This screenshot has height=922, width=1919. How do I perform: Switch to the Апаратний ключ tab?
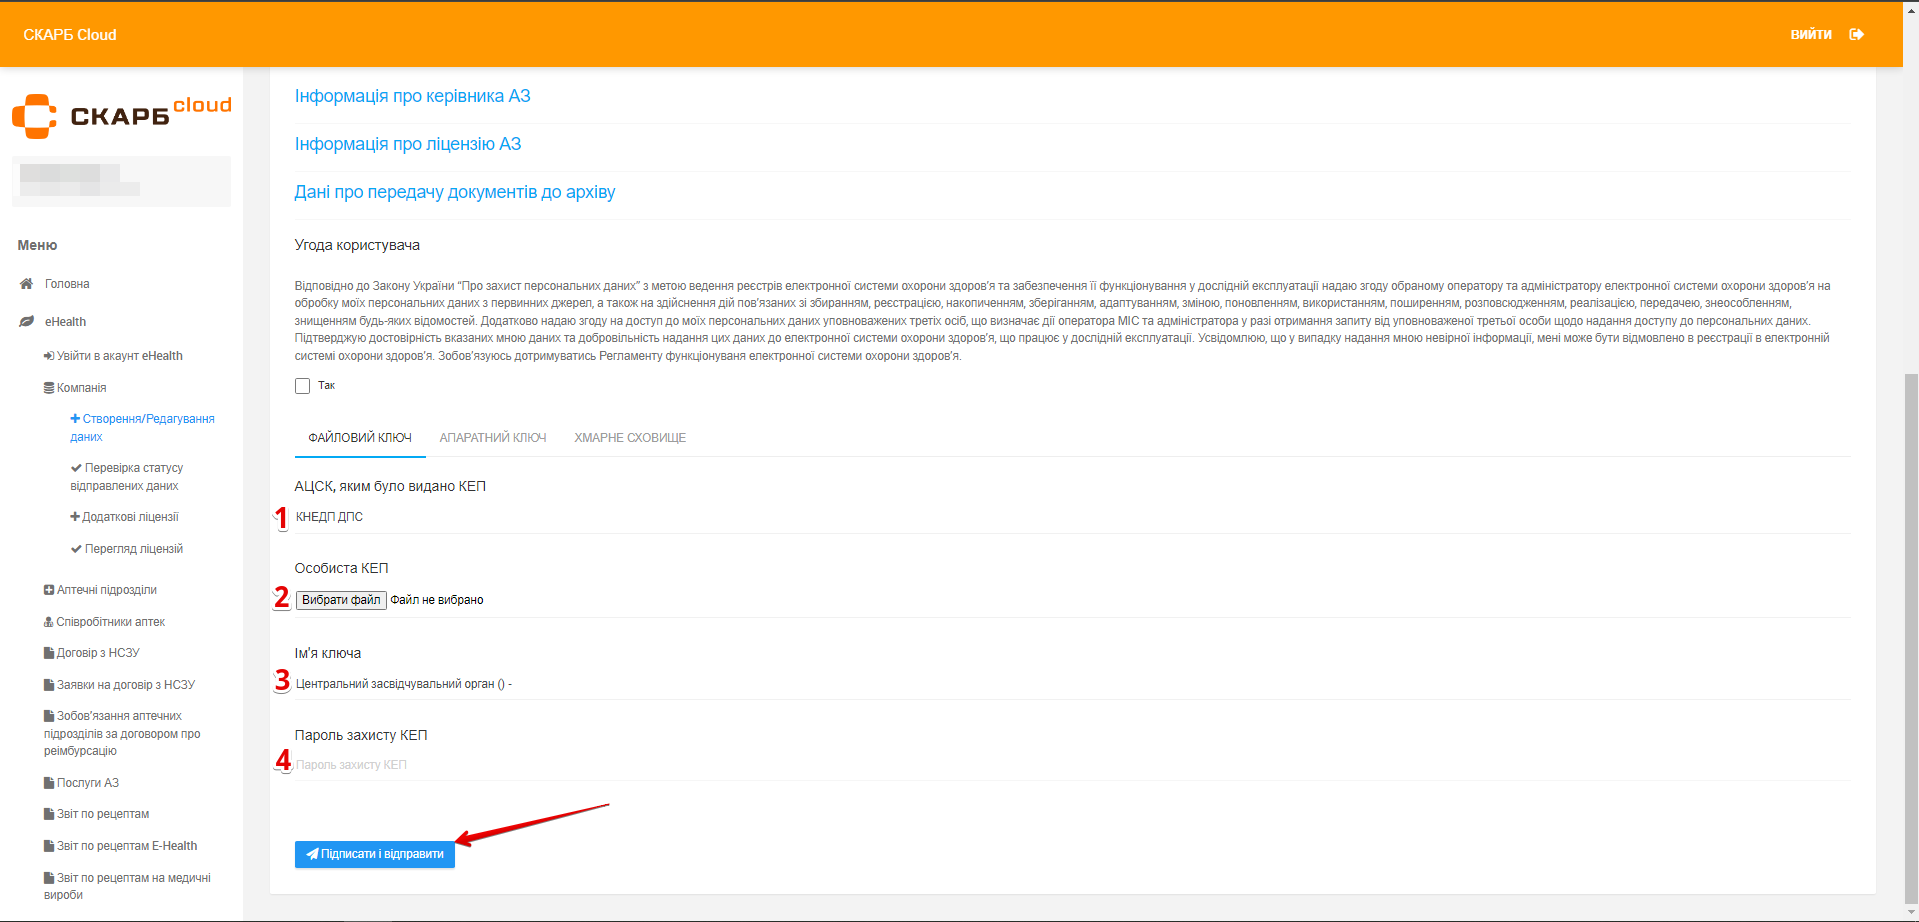click(x=493, y=438)
